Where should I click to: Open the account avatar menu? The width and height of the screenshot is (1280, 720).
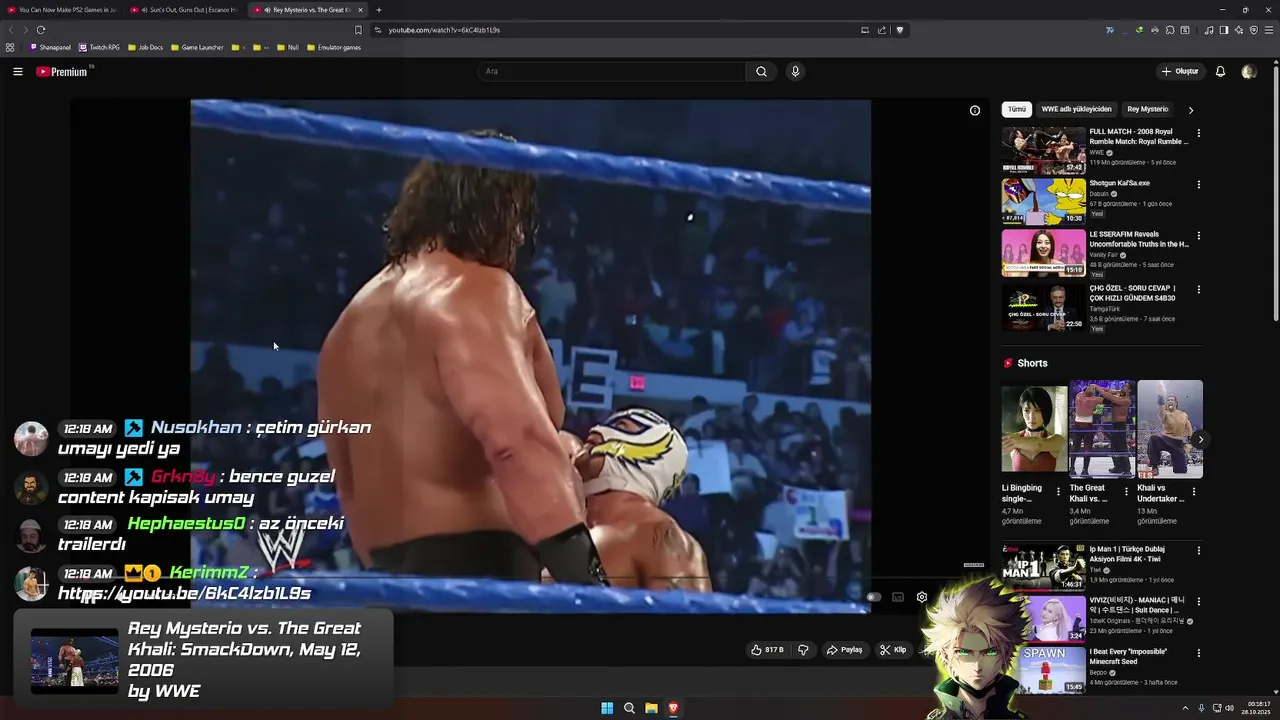[1248, 71]
